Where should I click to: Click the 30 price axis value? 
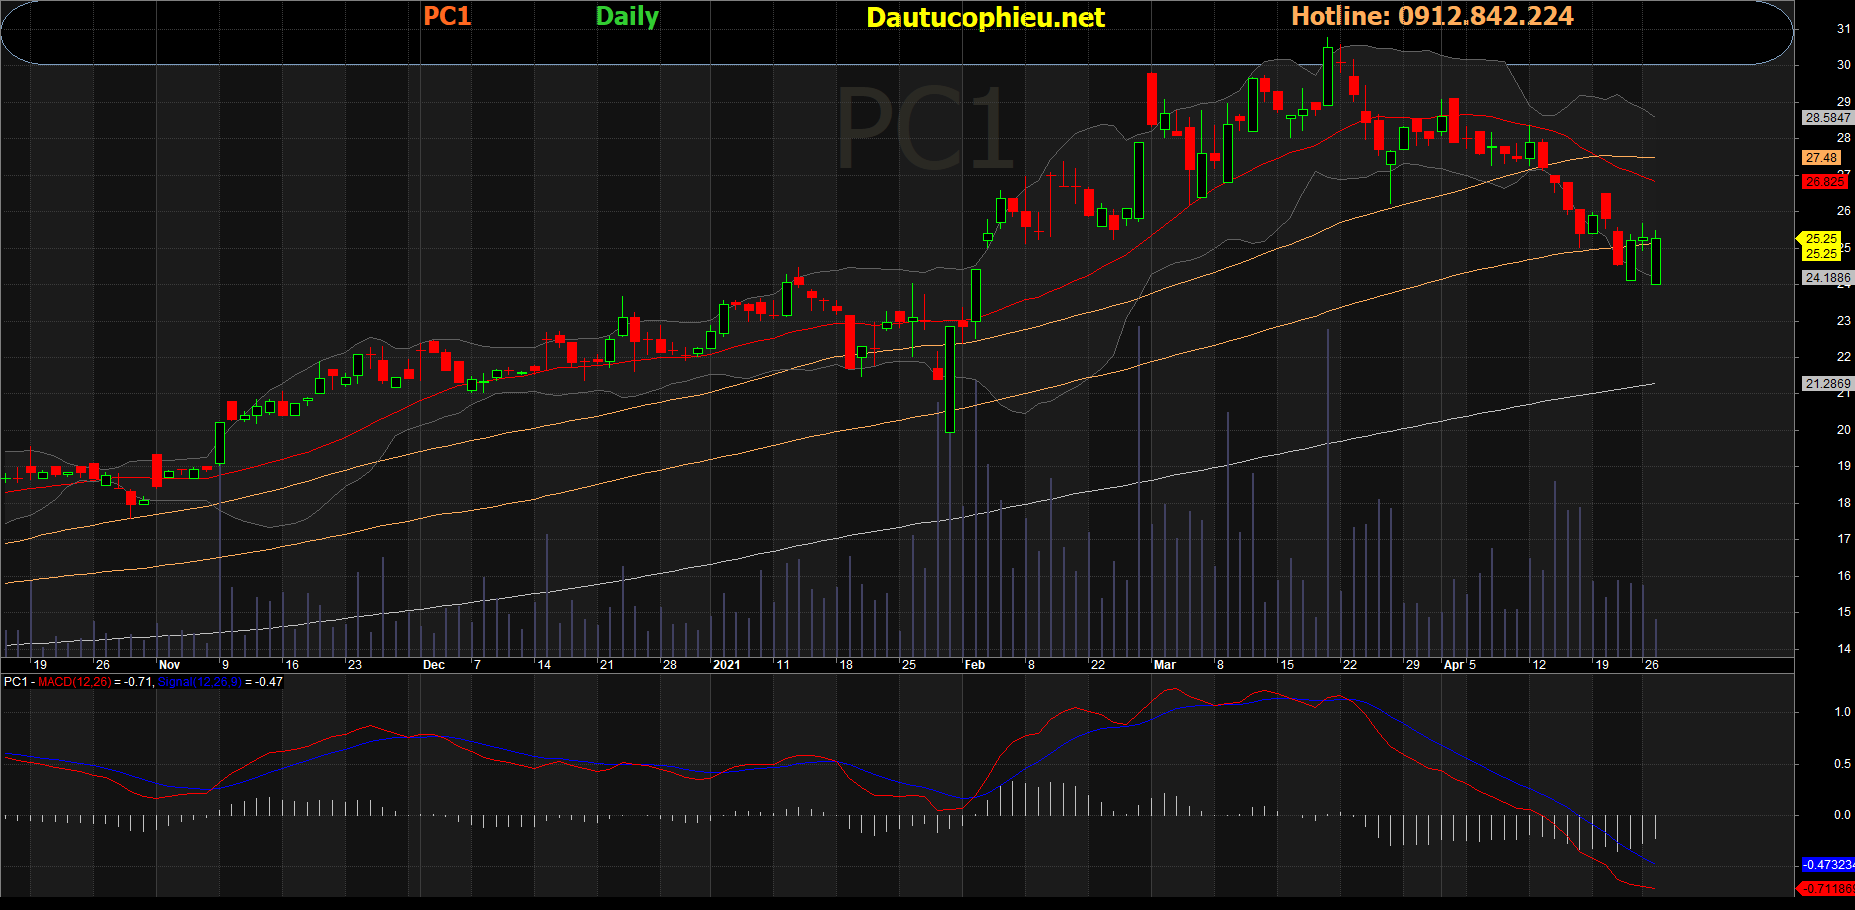[1843, 65]
